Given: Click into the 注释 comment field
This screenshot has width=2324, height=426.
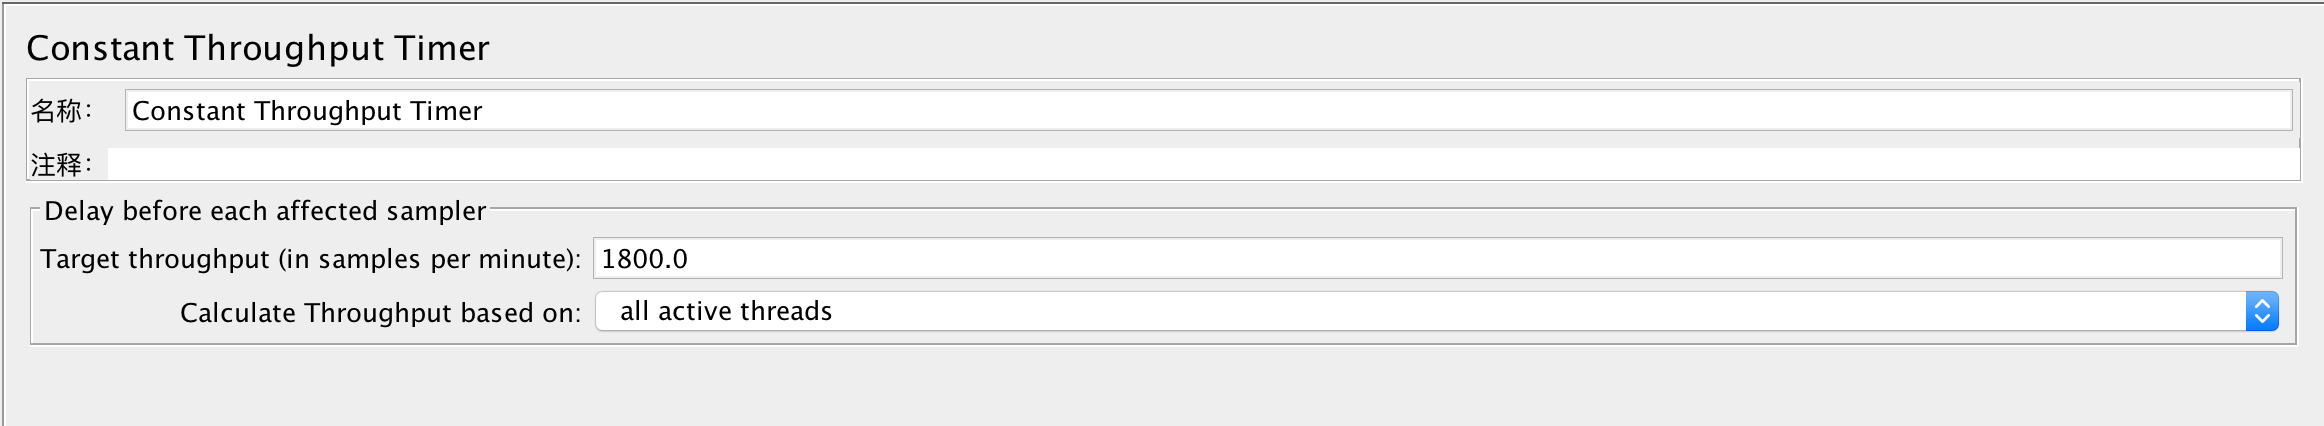Looking at the screenshot, I should coord(1200,164).
